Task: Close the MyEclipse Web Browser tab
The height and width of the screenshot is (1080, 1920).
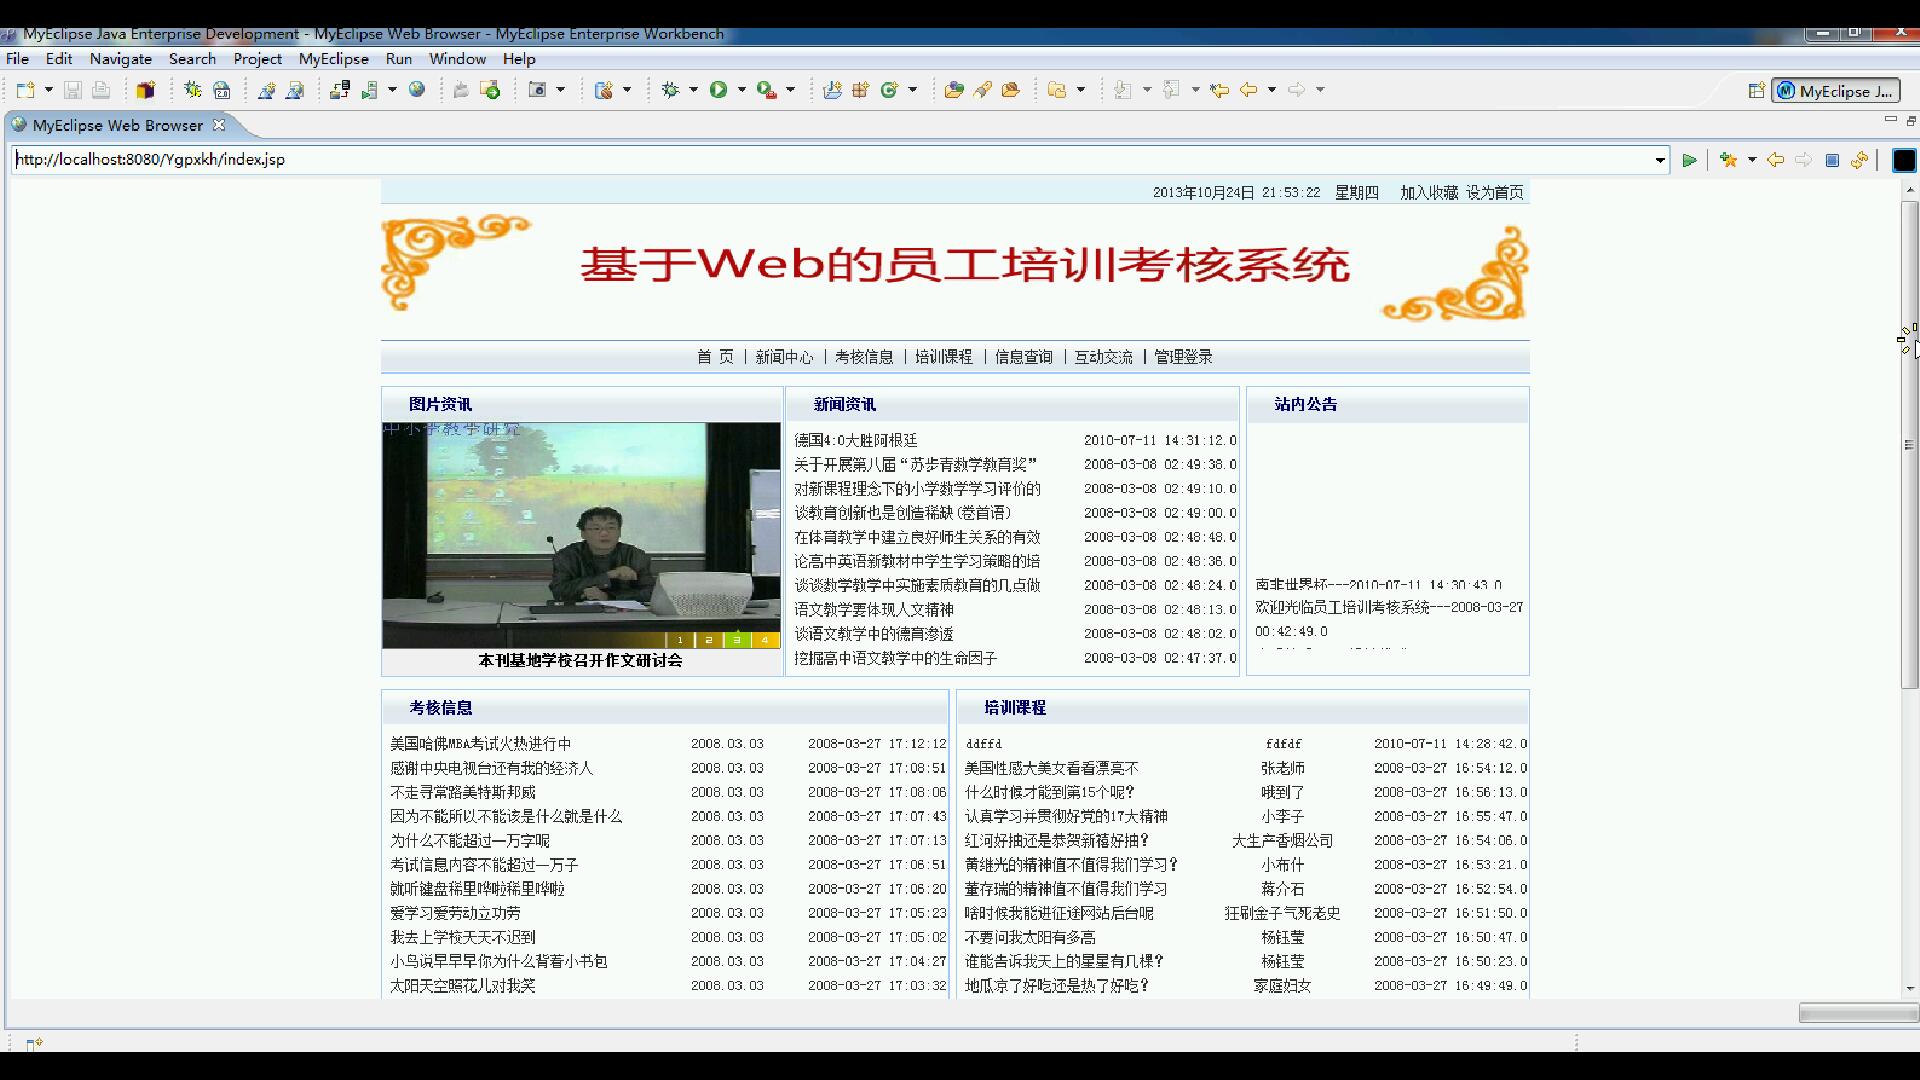Action: click(219, 125)
